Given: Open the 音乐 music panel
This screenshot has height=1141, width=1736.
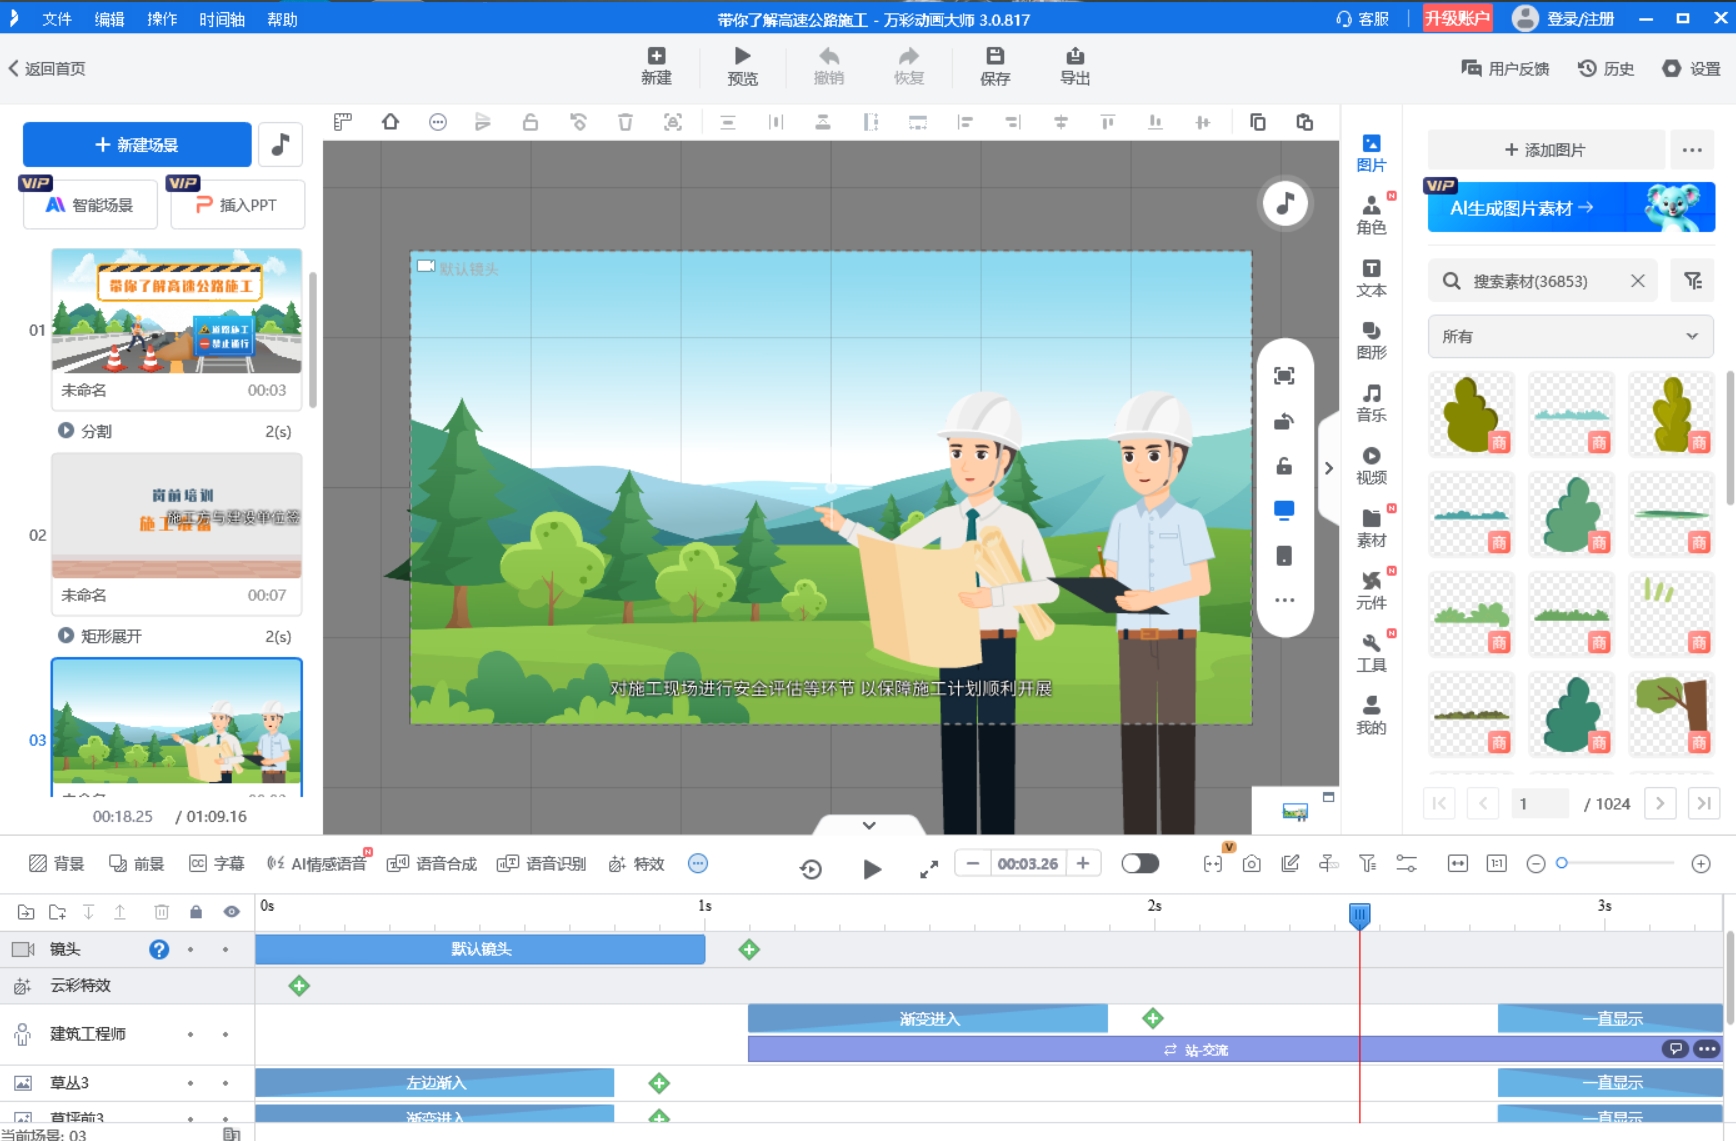Looking at the screenshot, I should [x=1371, y=403].
